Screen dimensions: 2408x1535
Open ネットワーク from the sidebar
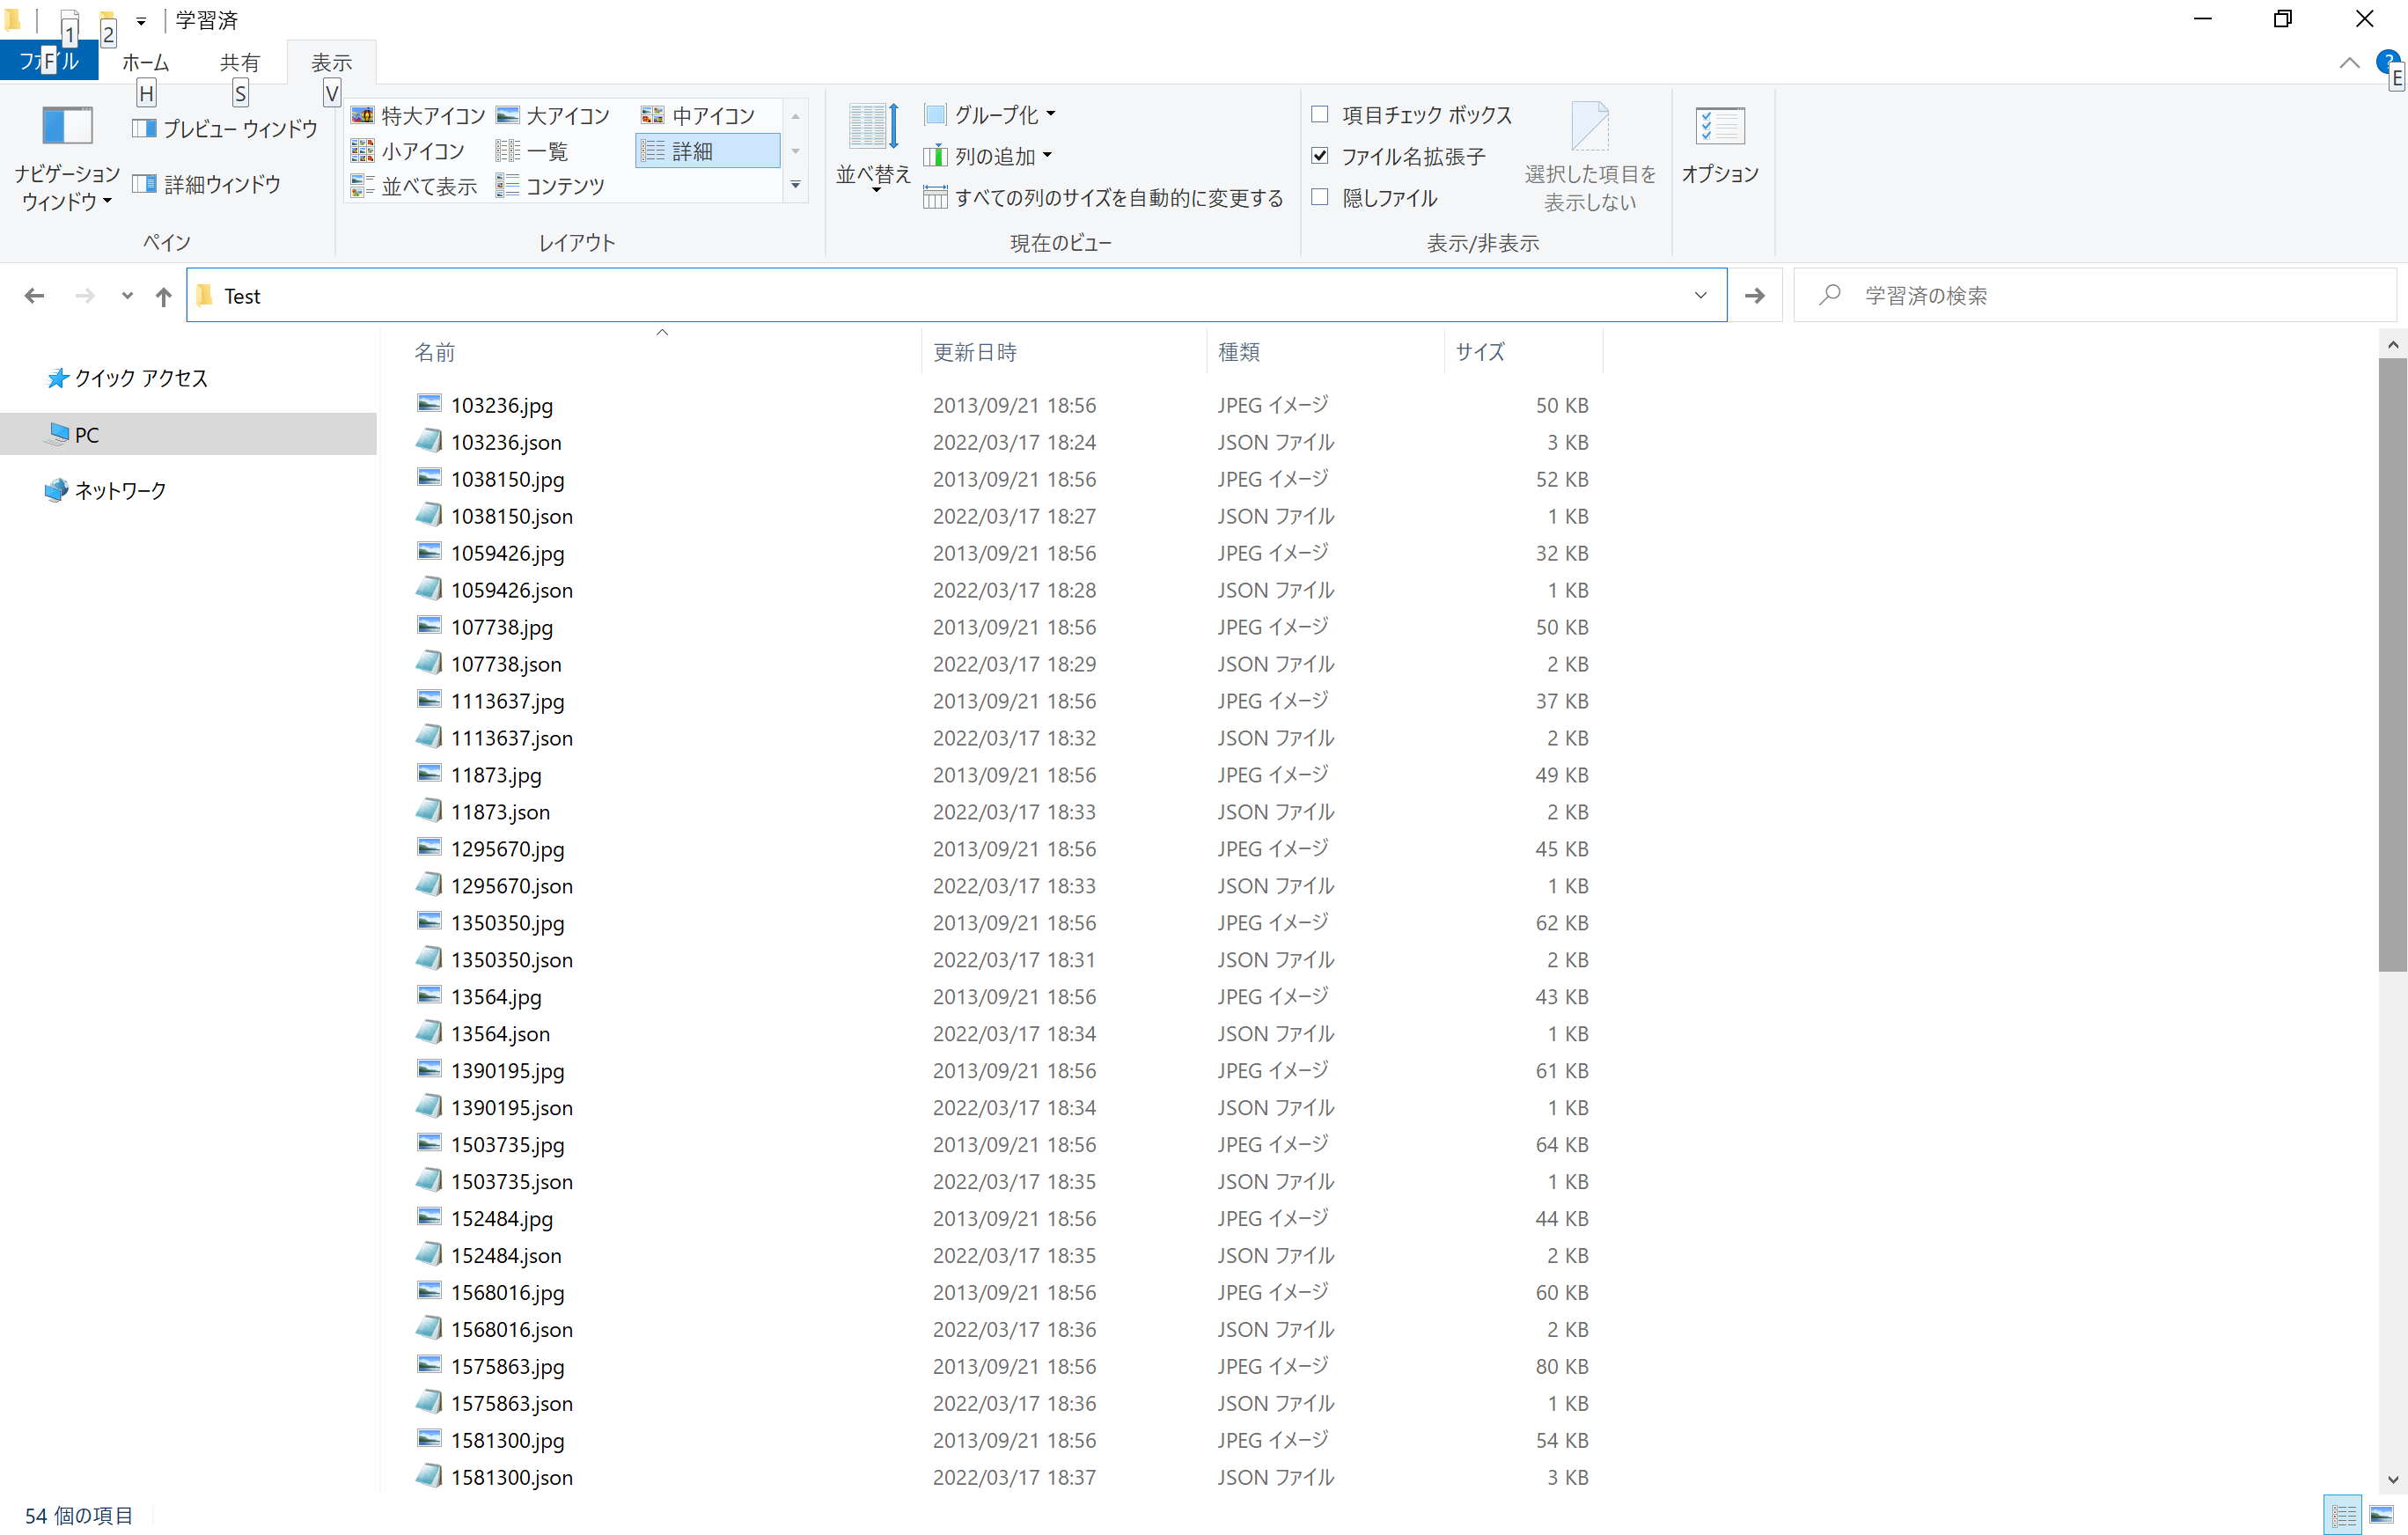click(x=120, y=490)
